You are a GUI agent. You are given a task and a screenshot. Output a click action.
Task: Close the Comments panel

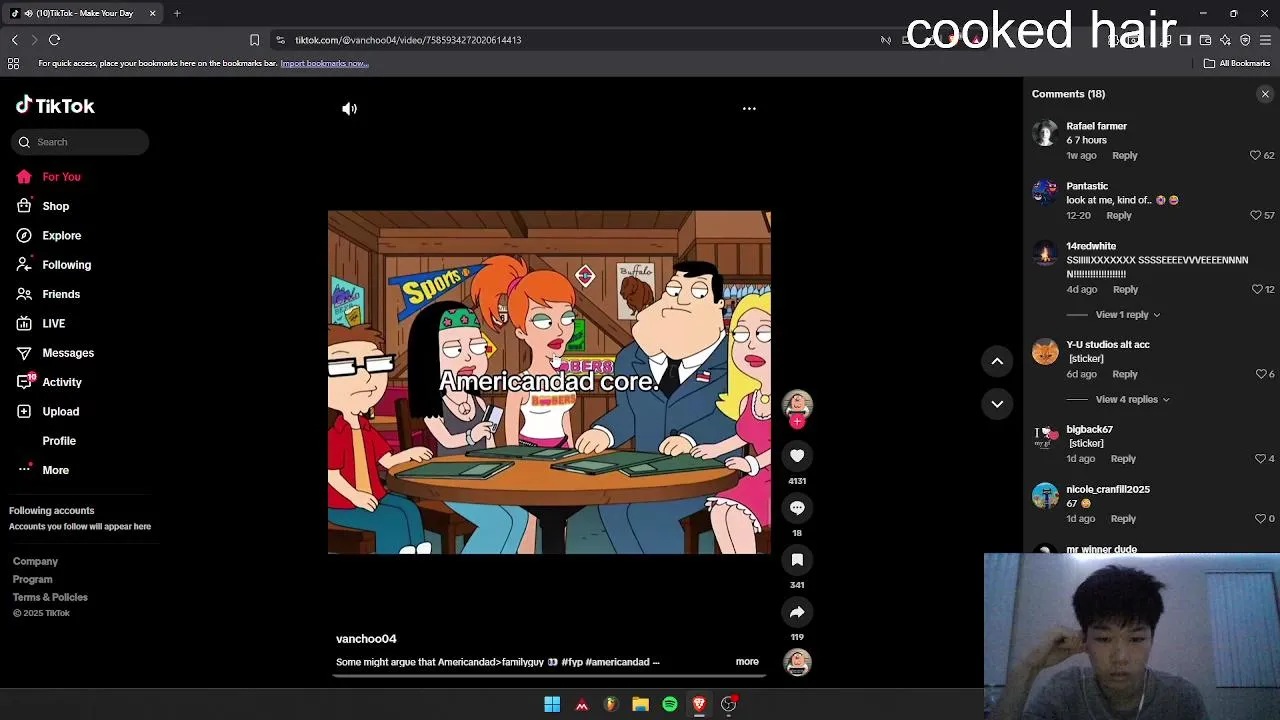(1265, 94)
